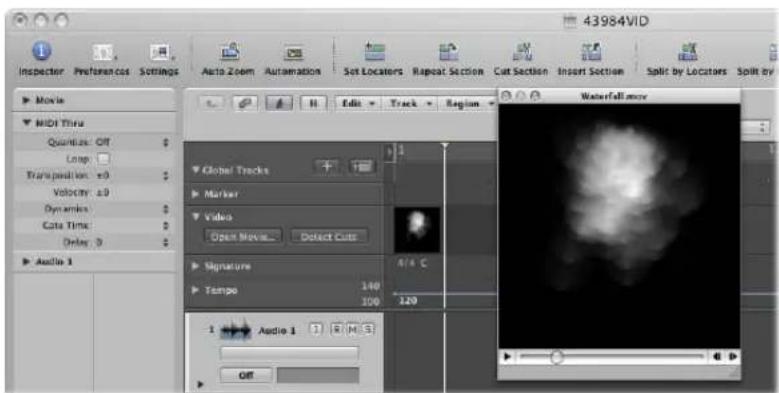The width and height of the screenshot is (779, 393).
Task: Click the track configuration icon beside plus button
Action: (362, 167)
